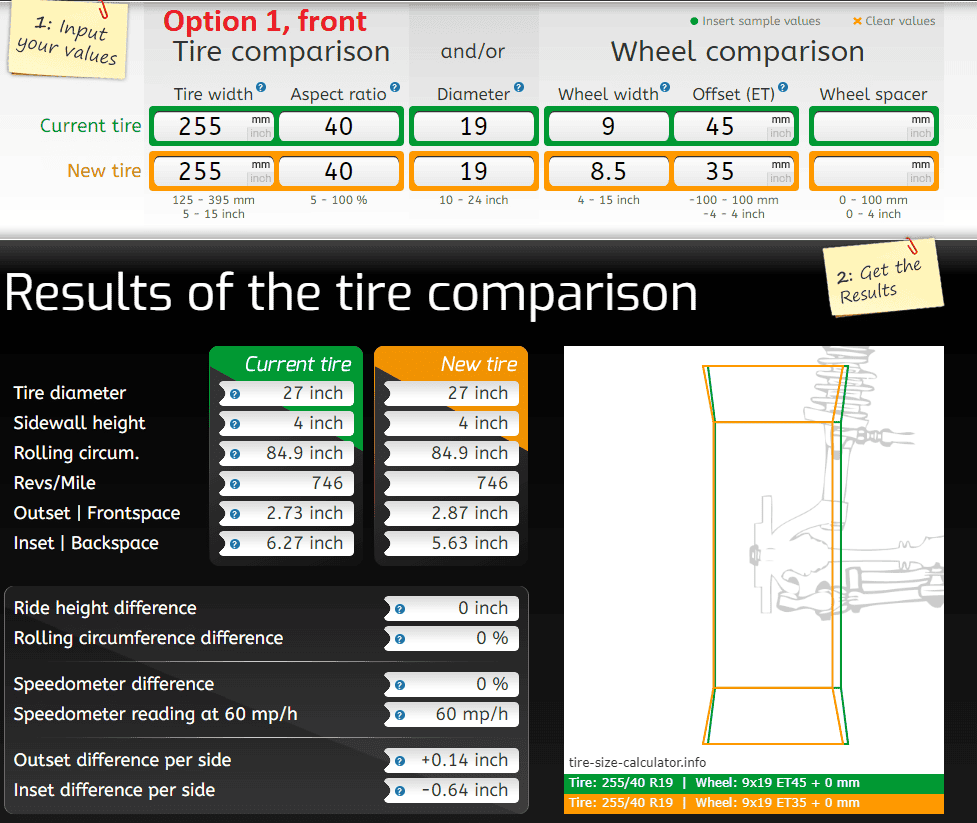The height and width of the screenshot is (823, 977).
Task: Click the '2: Get the Results' sticky note
Action: coord(883,277)
